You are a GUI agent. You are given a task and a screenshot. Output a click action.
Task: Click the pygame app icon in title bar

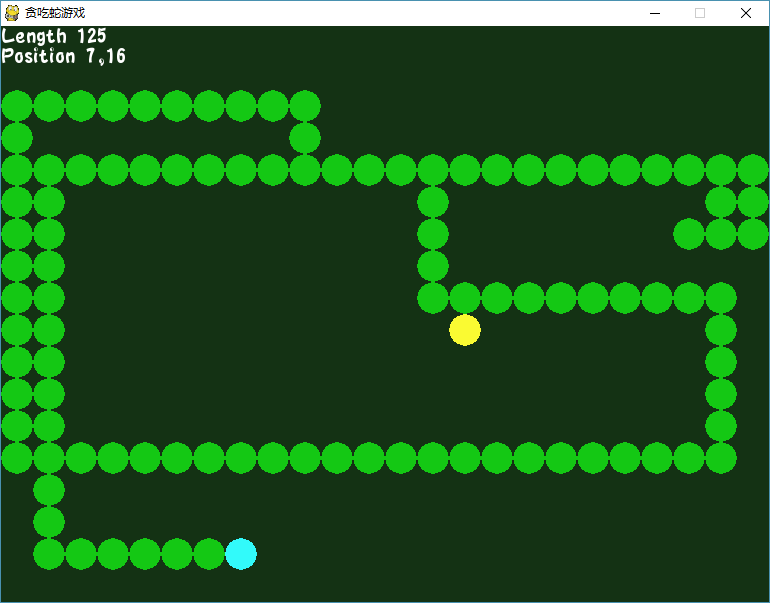[x=12, y=13]
